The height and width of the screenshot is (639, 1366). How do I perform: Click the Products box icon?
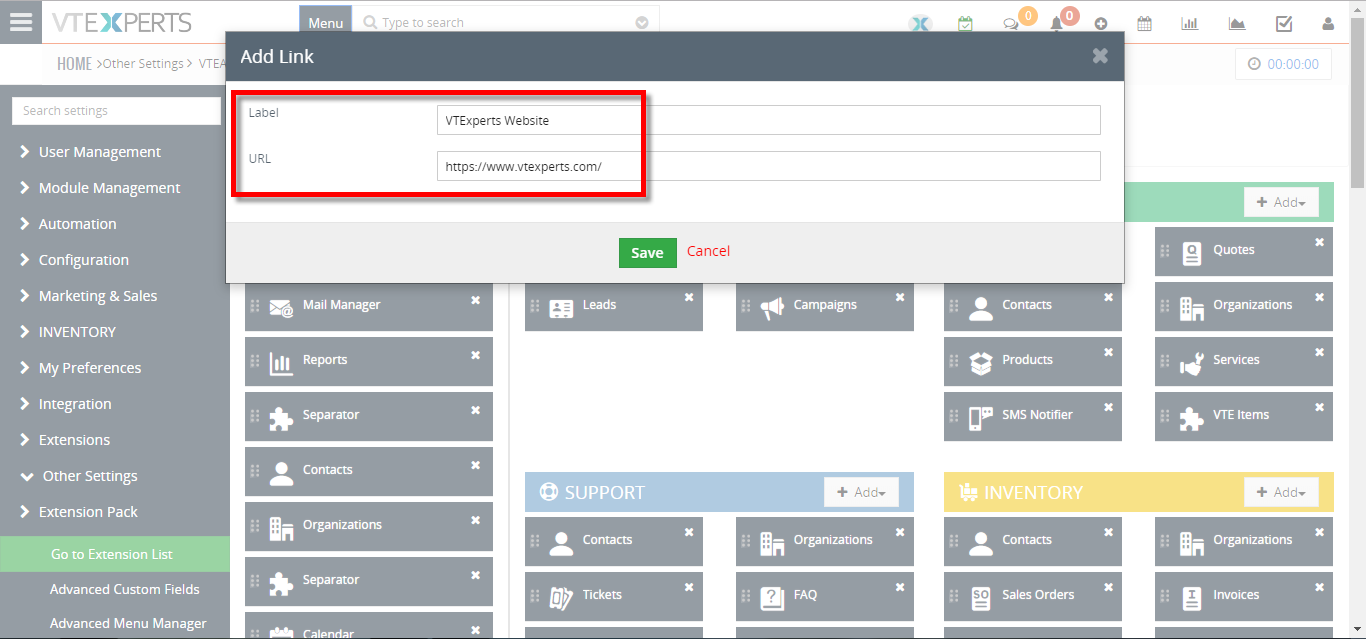coord(981,361)
